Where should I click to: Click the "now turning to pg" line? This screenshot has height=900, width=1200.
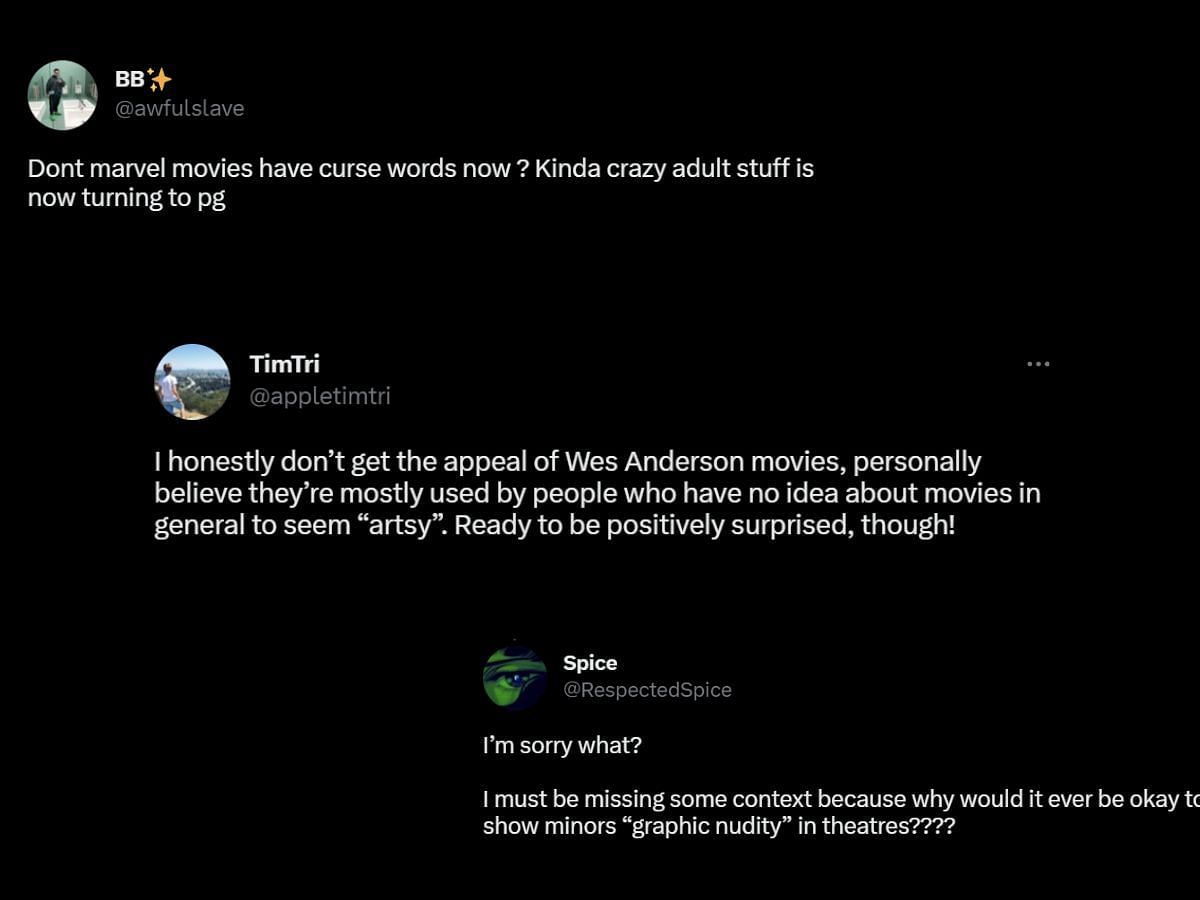(x=126, y=198)
